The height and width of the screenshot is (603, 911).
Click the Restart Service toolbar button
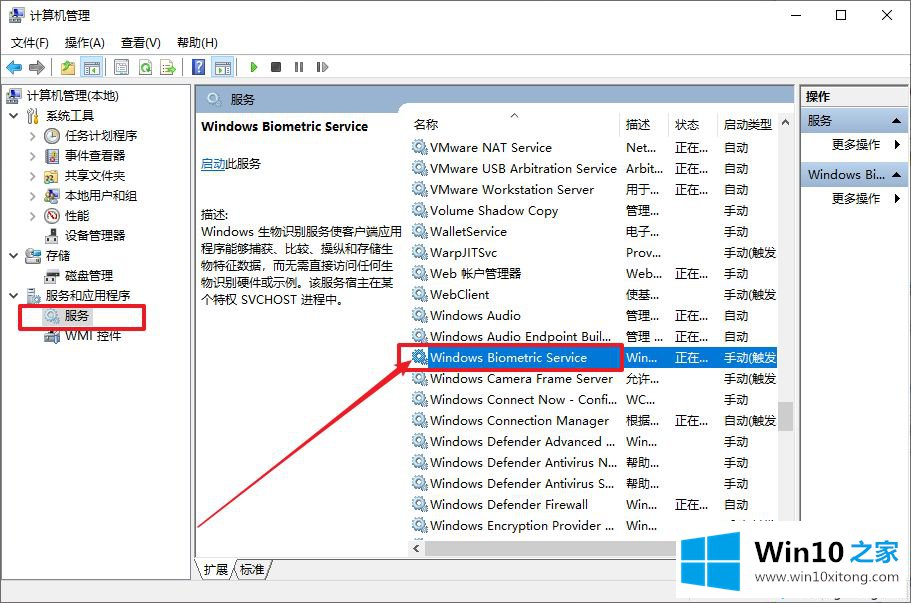[x=322, y=67]
